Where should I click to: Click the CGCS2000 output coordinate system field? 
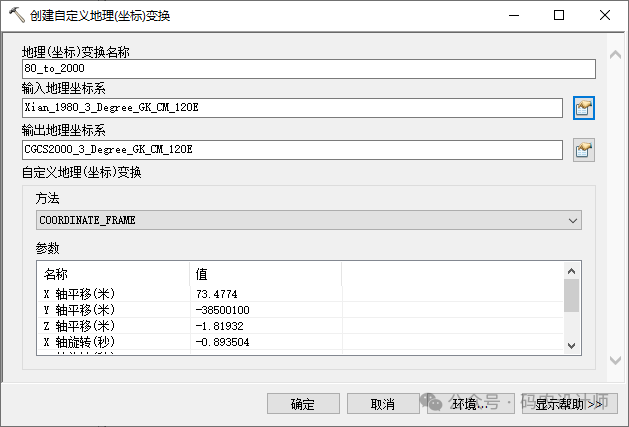[x=292, y=150]
